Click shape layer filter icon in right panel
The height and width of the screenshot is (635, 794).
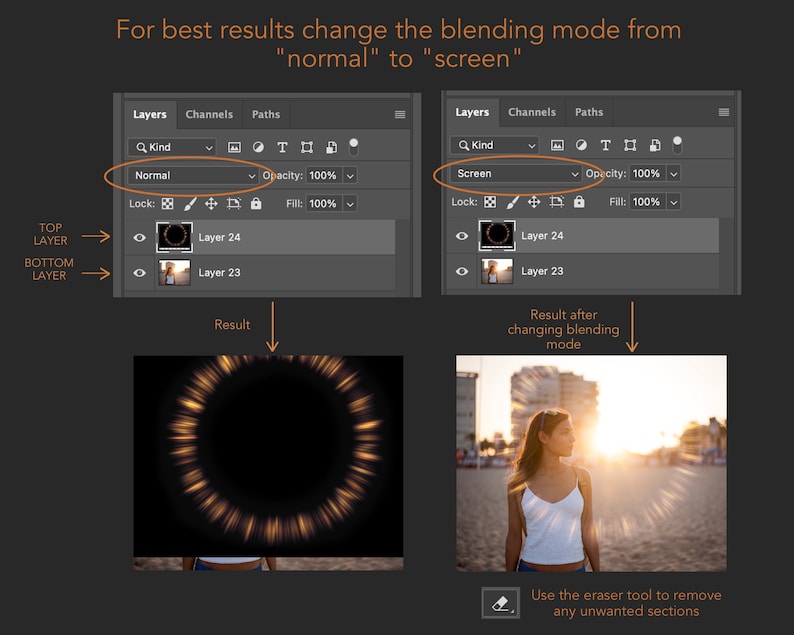tap(630, 145)
